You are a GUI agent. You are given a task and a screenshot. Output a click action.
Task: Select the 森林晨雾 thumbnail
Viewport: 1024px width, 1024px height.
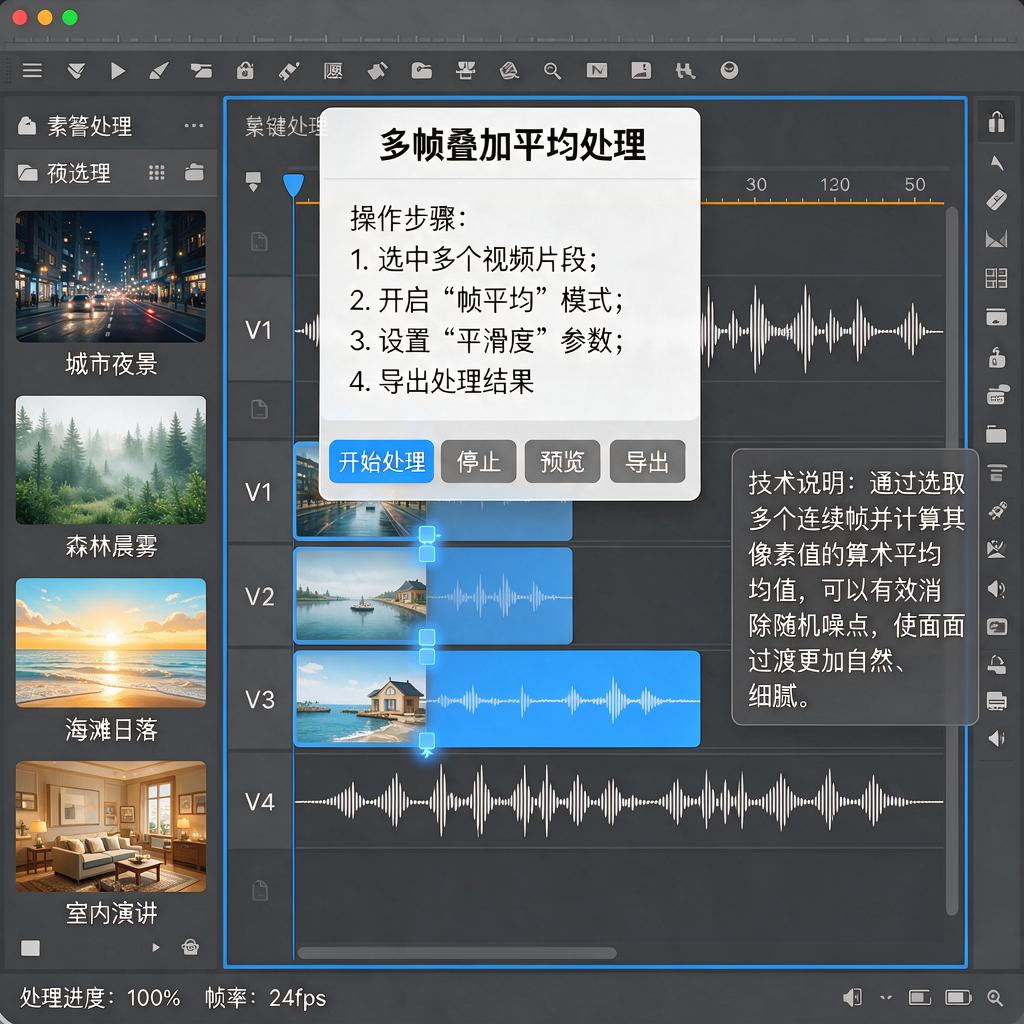tap(110, 460)
